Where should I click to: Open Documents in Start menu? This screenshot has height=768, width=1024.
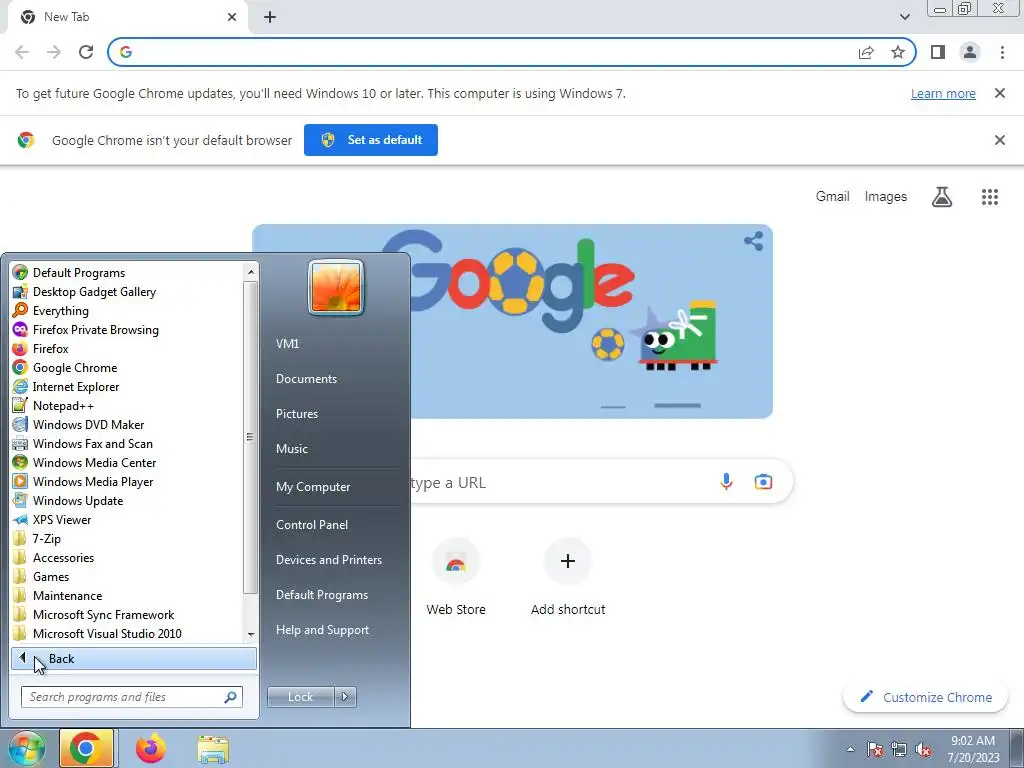(x=306, y=379)
